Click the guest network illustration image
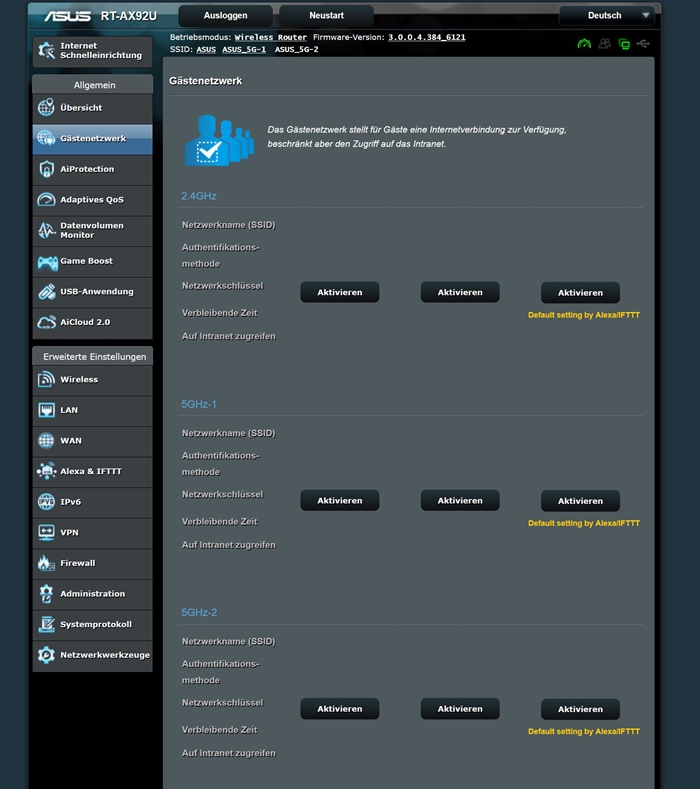Screen dimensions: 700x789 coord(219,140)
